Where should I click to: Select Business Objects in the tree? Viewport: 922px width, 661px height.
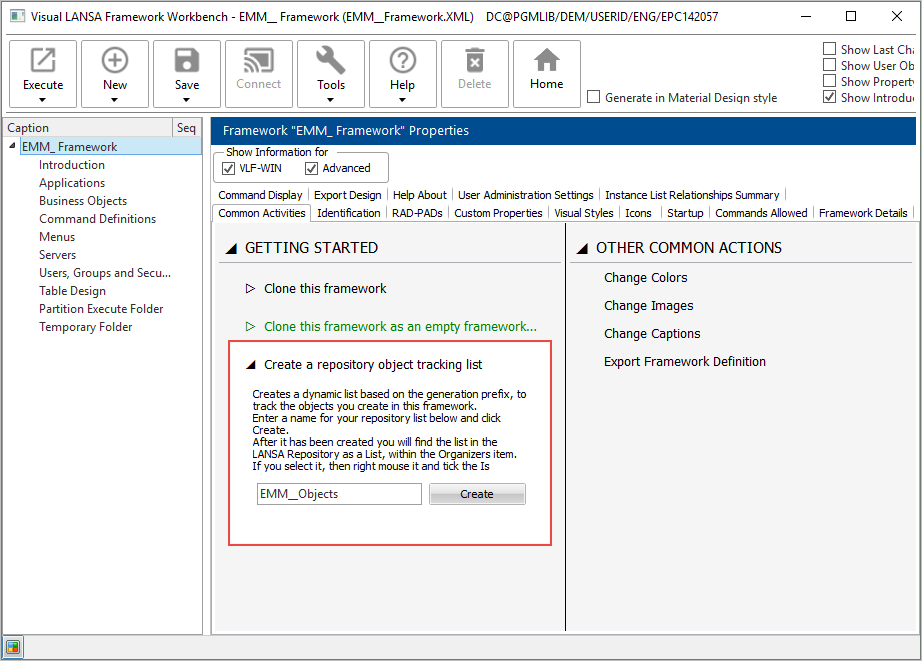tap(83, 201)
